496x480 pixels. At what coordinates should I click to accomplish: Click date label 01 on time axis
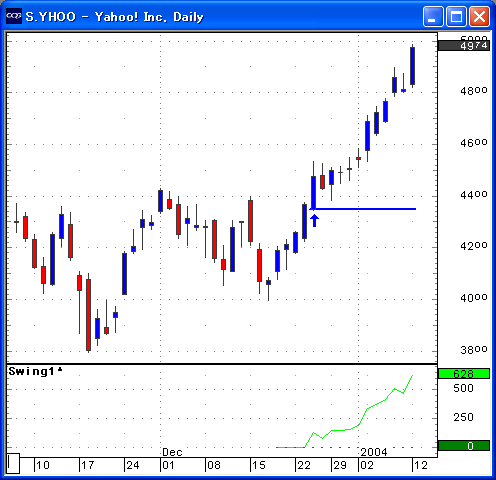[x=168, y=465]
